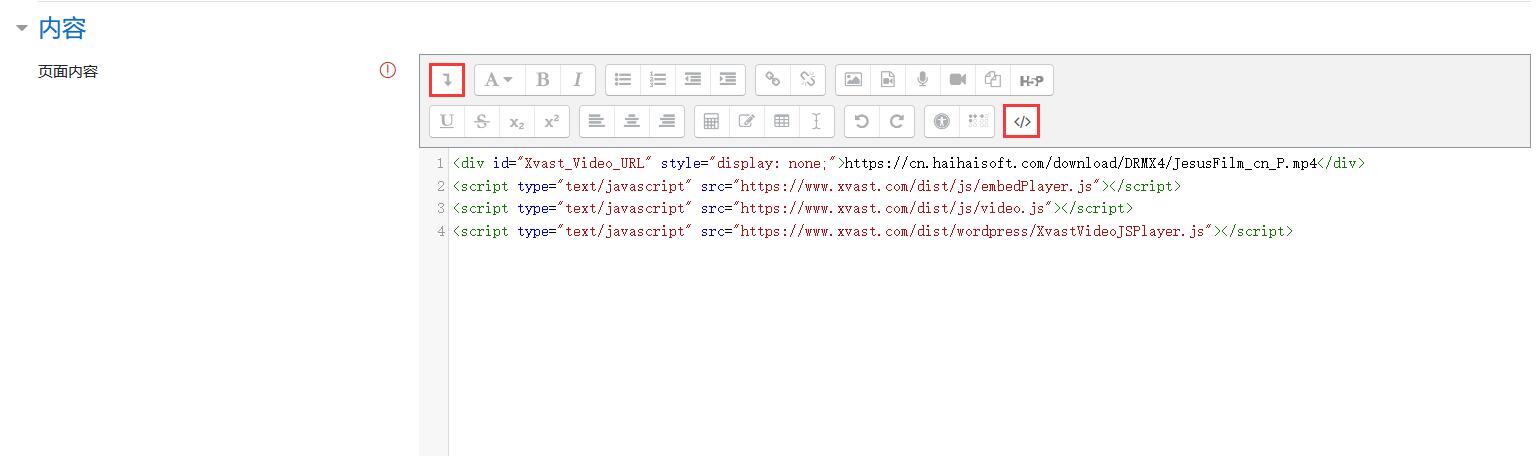The image size is (1540, 470).
Task: Click the insert link chain icon
Action: 772,80
